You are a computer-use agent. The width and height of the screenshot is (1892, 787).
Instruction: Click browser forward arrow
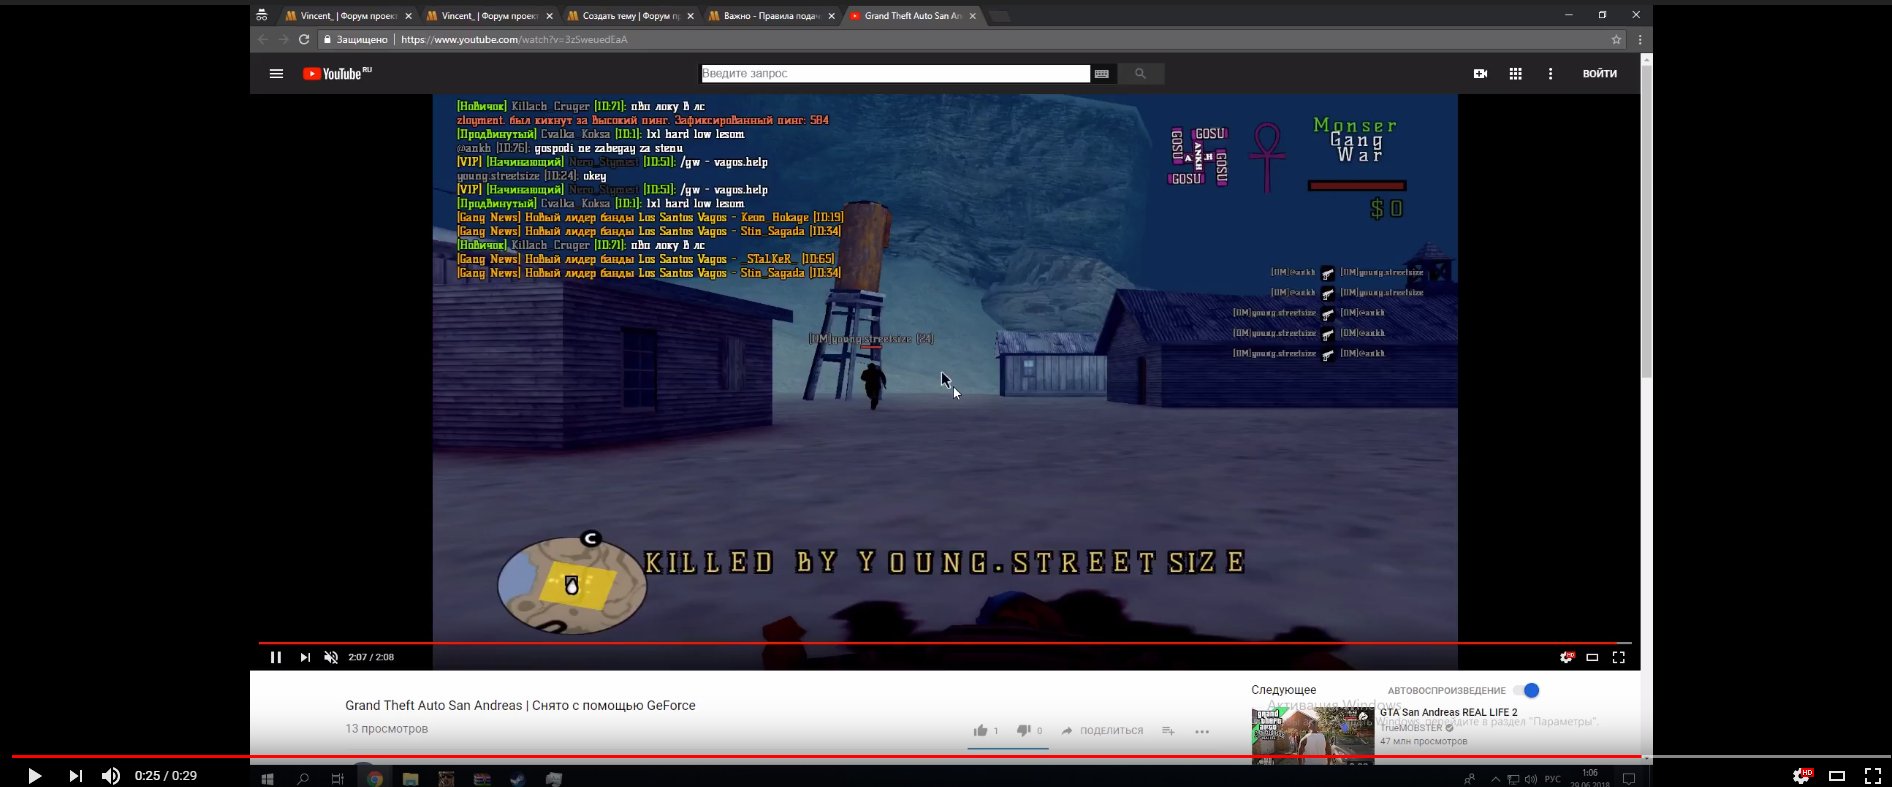[283, 39]
